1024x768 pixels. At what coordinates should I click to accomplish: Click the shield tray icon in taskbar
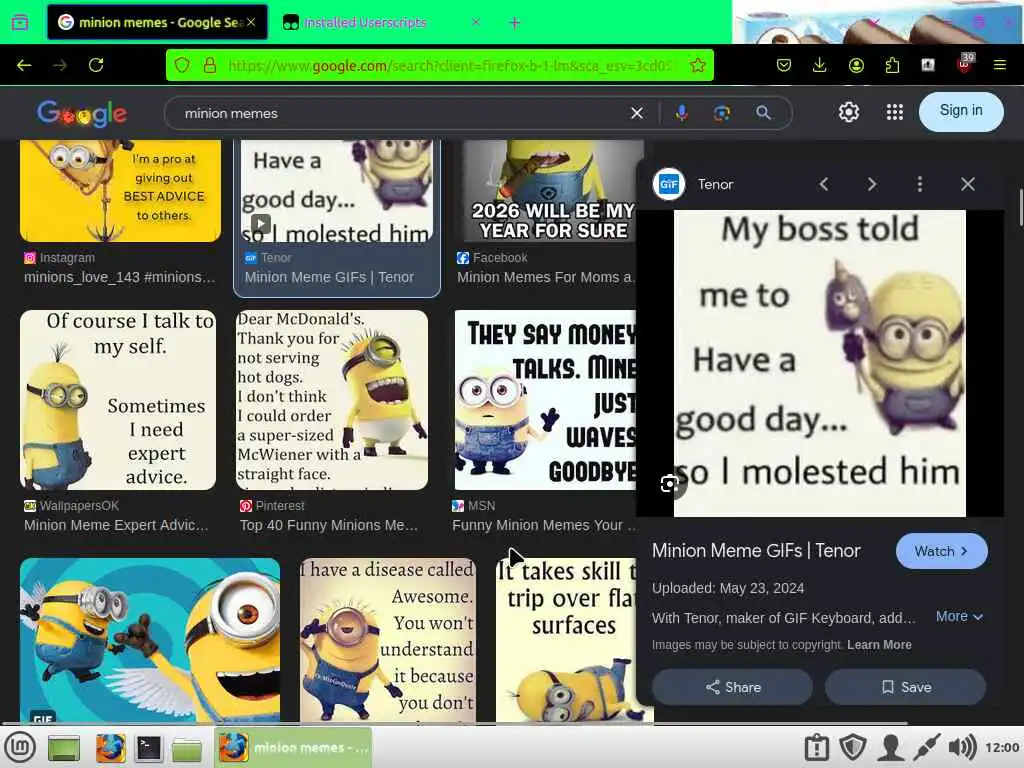852,747
